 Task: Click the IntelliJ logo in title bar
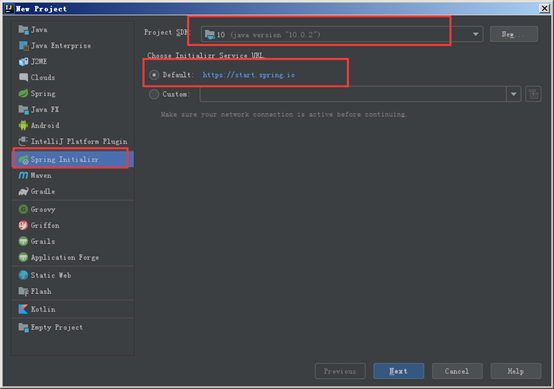click(x=9, y=8)
